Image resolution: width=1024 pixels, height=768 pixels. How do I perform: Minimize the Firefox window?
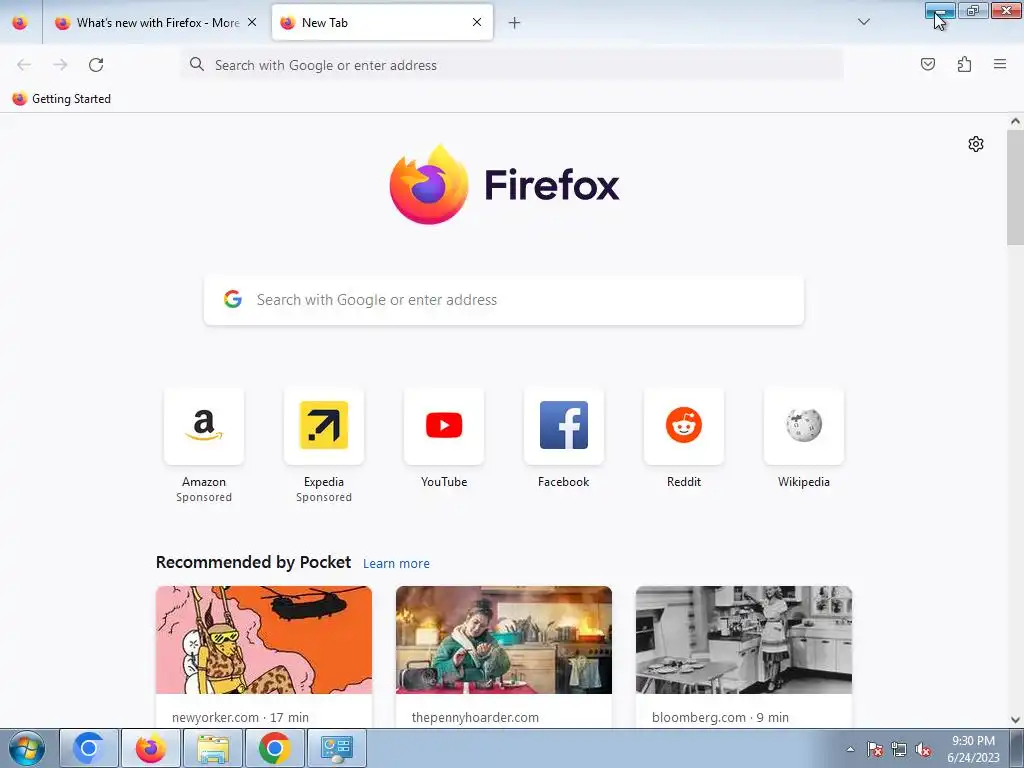[940, 10]
